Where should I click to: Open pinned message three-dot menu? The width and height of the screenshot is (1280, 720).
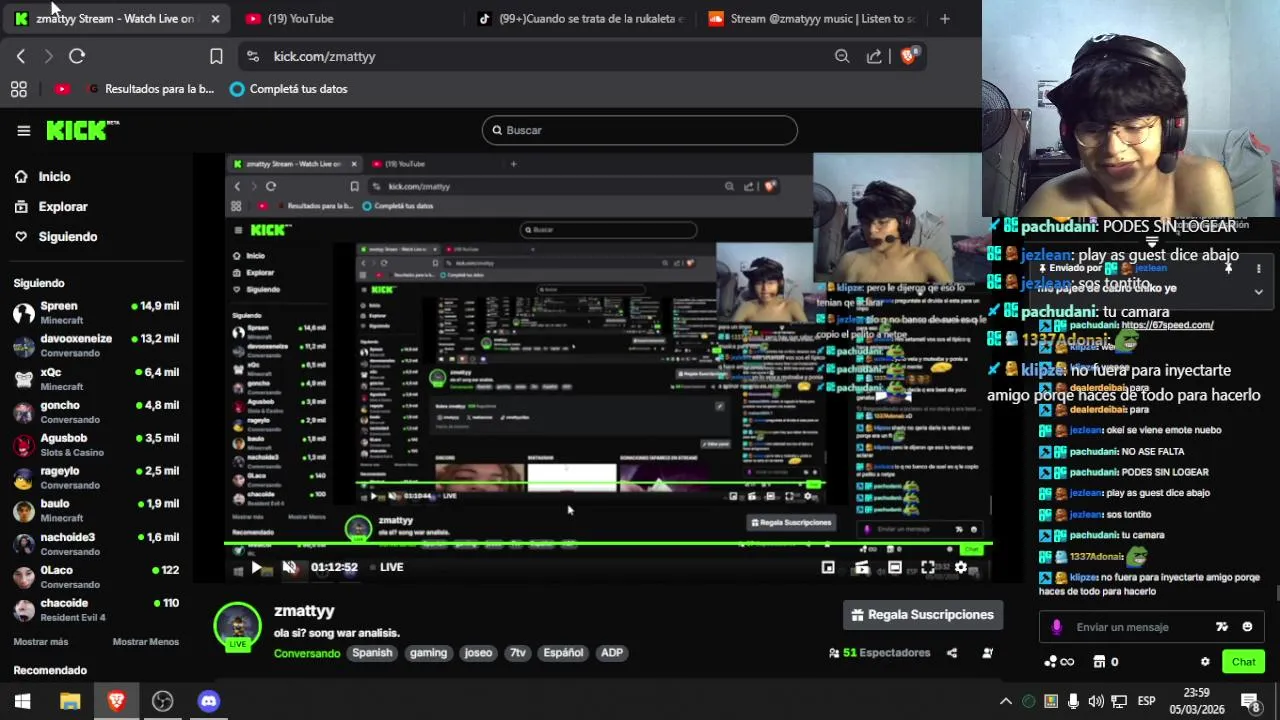coord(1258,268)
